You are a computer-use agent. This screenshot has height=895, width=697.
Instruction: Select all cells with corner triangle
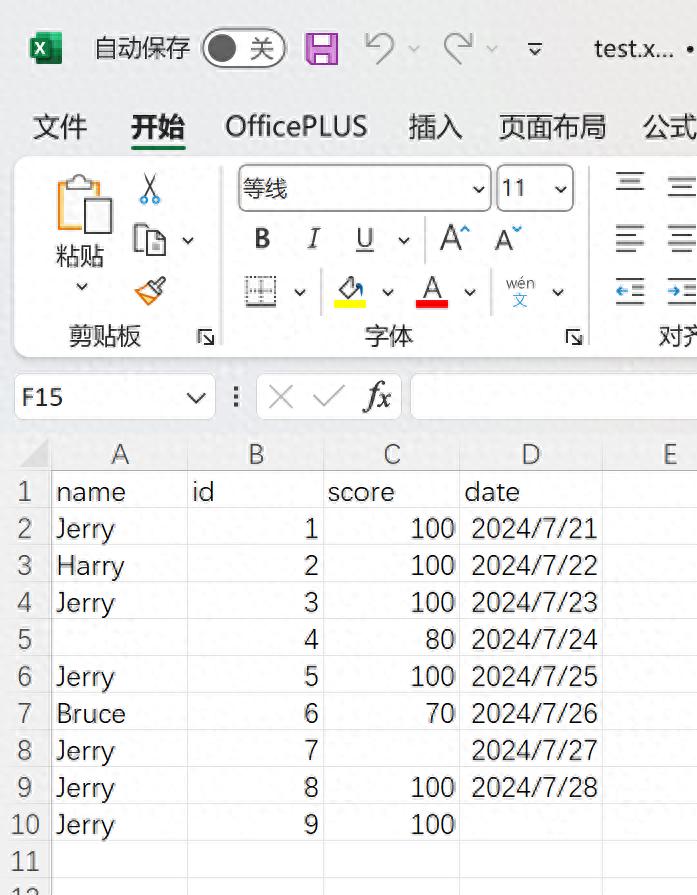(x=34, y=455)
